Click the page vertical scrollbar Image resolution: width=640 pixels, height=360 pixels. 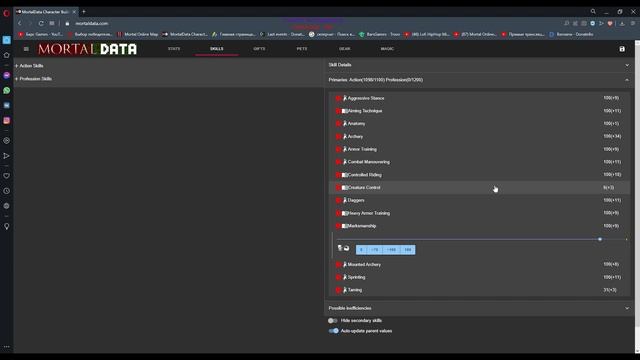(x=637, y=196)
